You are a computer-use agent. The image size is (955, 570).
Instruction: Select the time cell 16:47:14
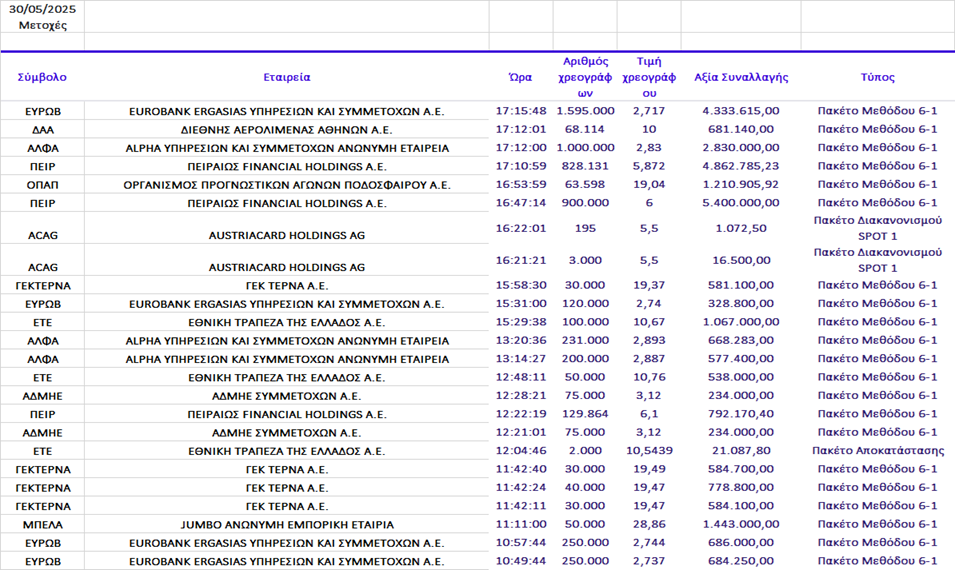[x=521, y=202]
